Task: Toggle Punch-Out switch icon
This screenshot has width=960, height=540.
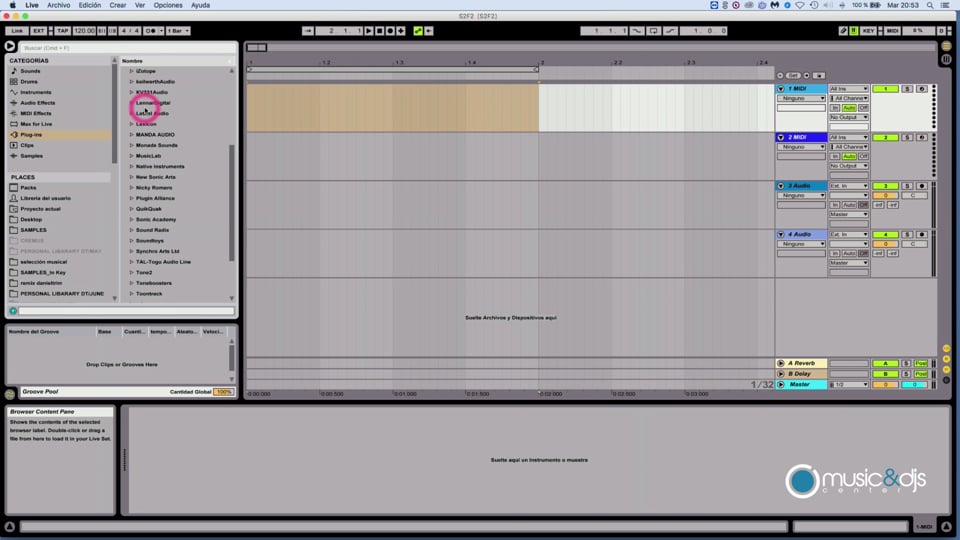Action: pos(670,31)
